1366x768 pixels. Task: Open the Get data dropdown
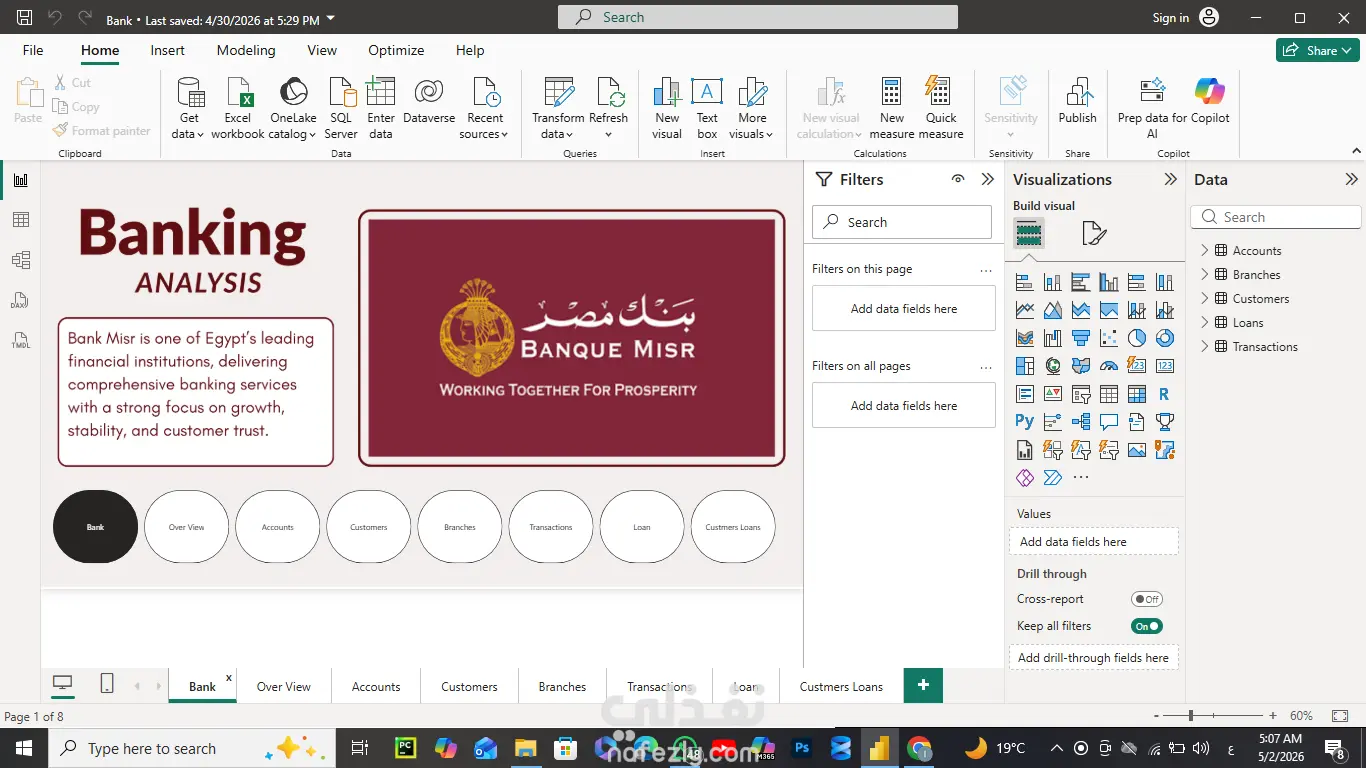pyautogui.click(x=189, y=108)
